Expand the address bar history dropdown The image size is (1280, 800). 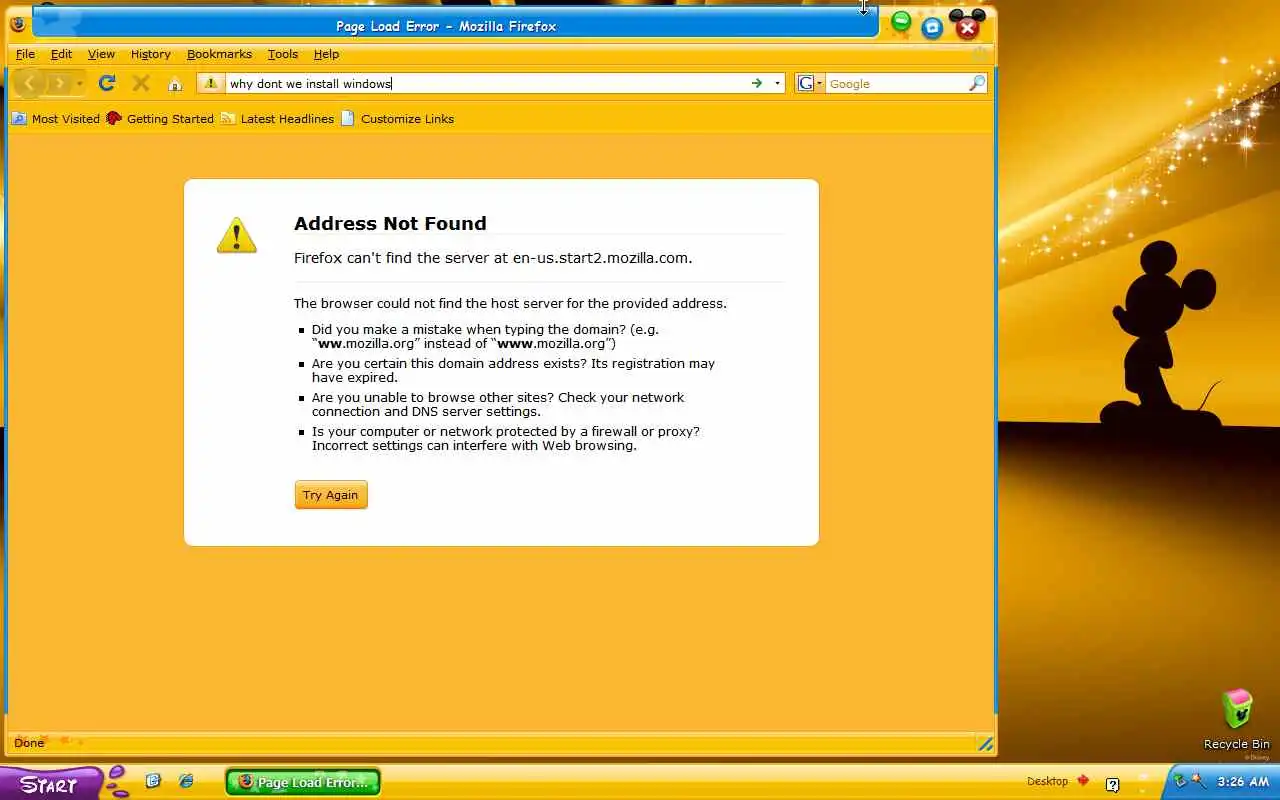778,84
